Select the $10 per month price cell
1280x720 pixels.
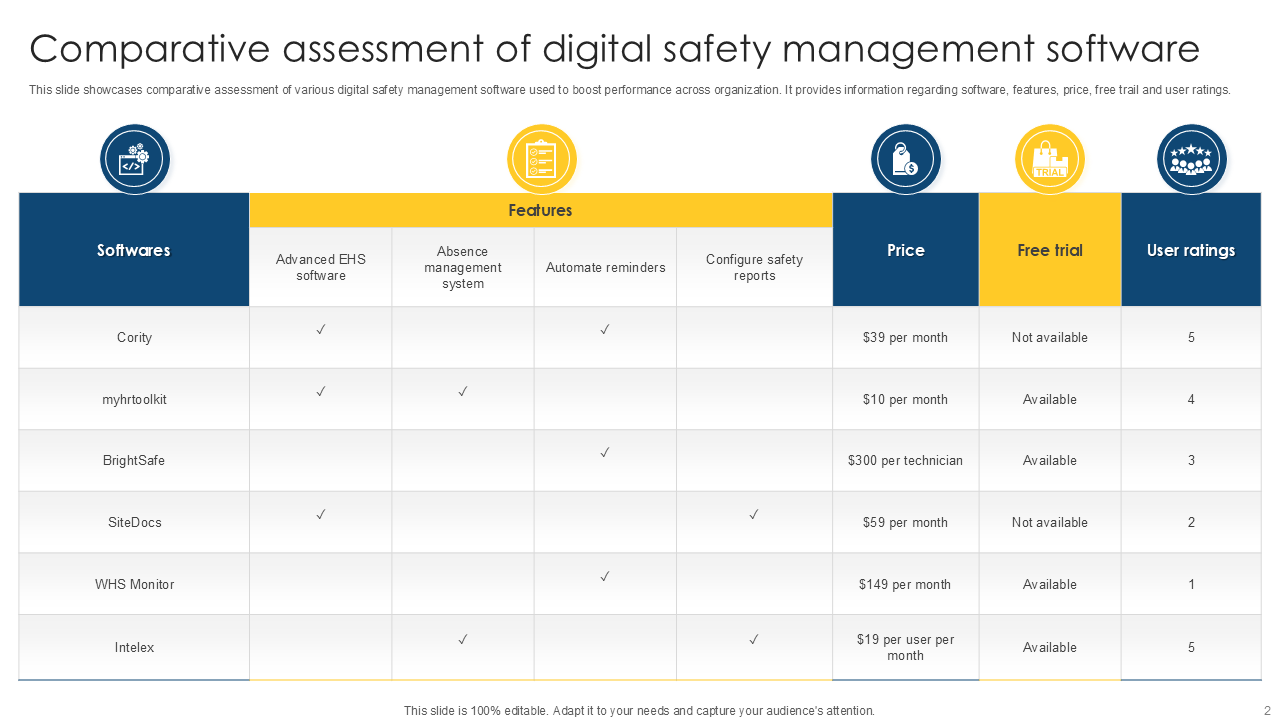click(x=905, y=399)
